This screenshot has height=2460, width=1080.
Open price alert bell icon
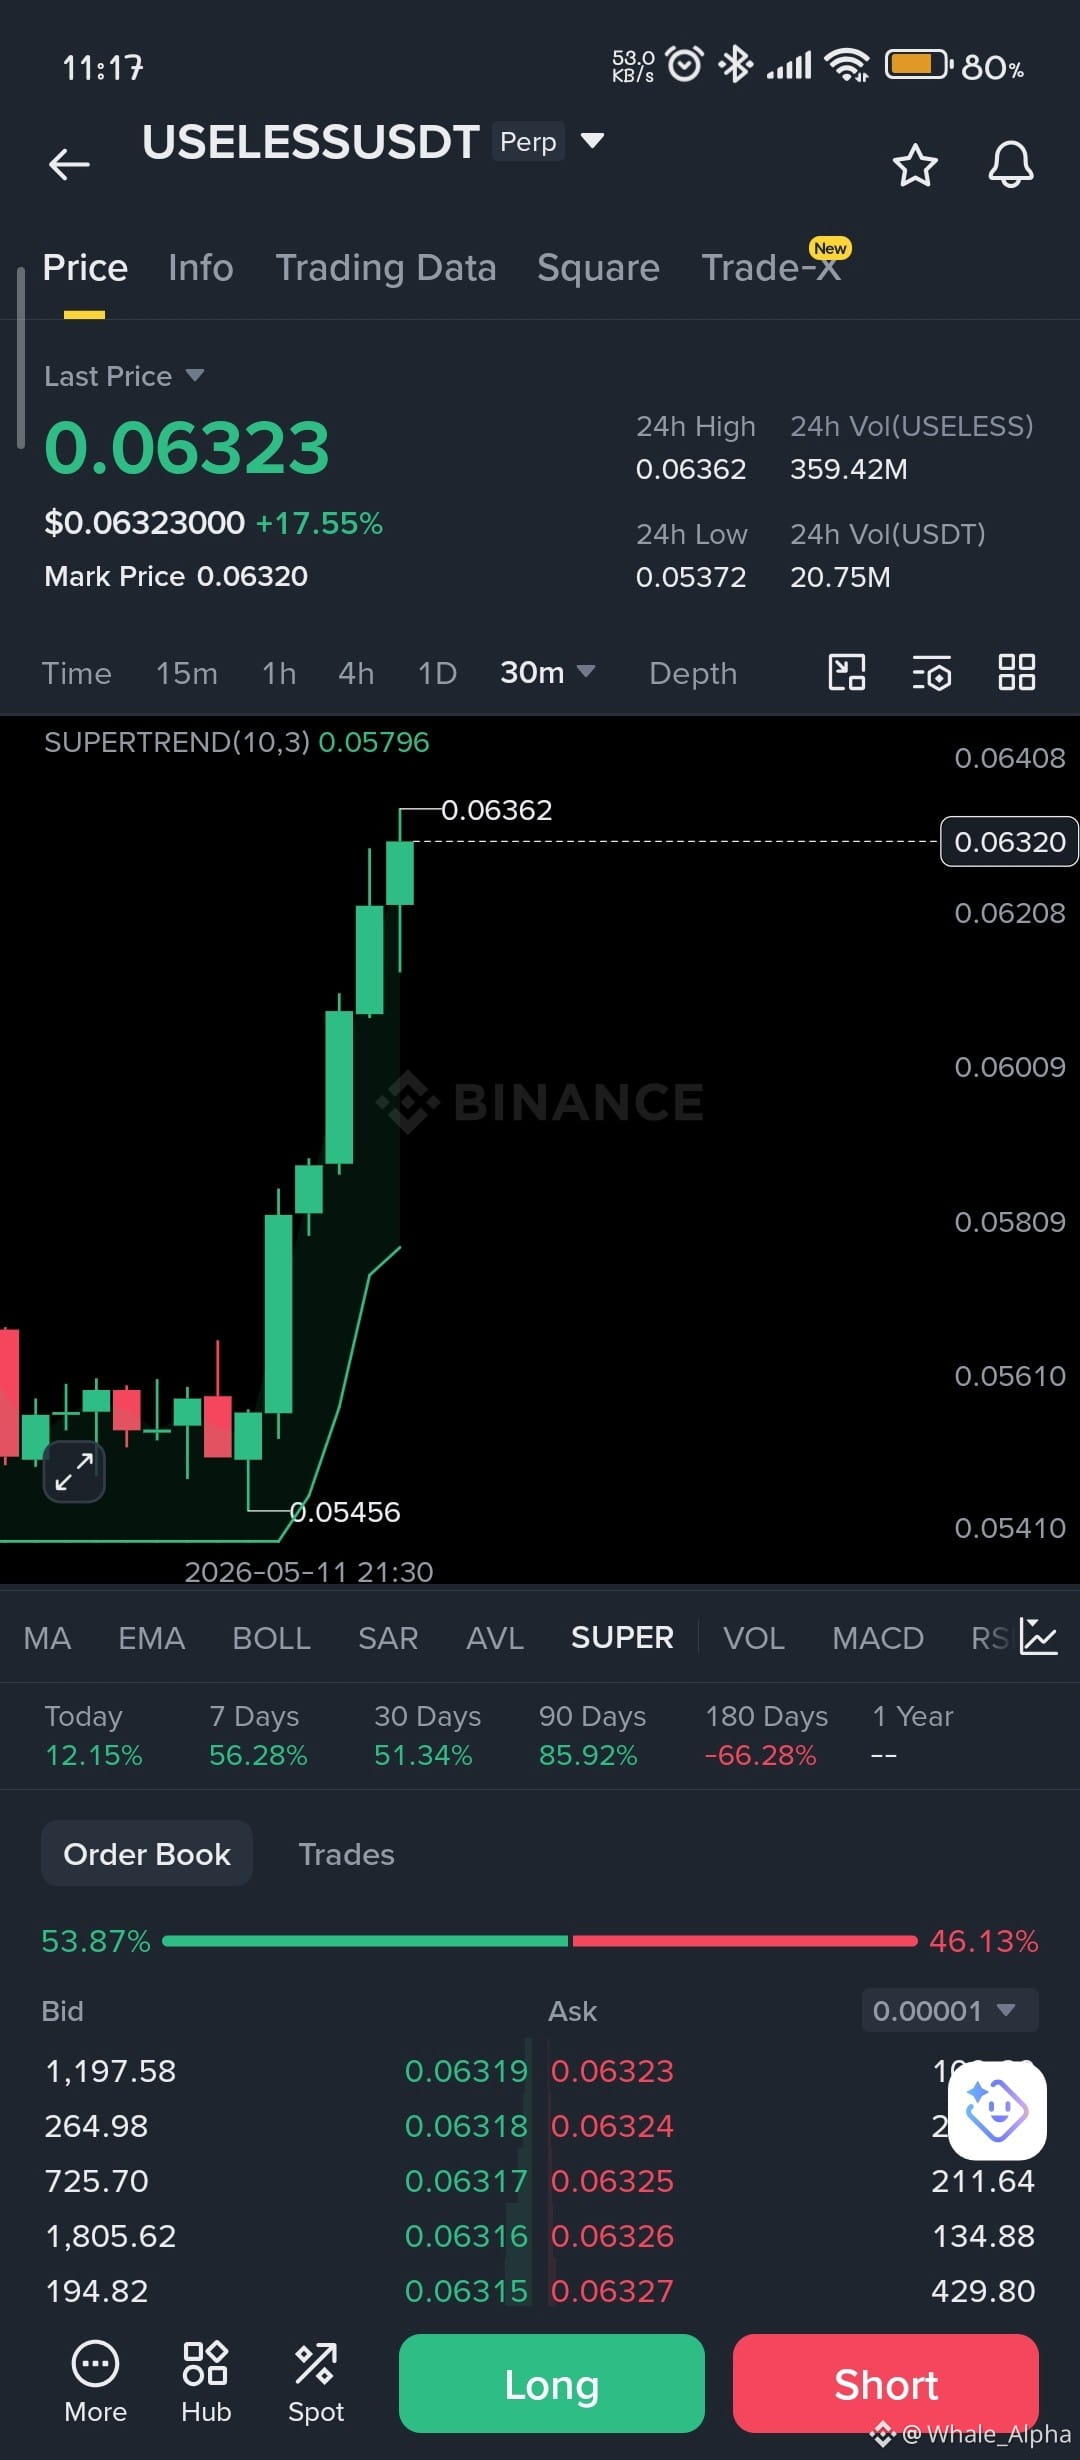(1011, 165)
